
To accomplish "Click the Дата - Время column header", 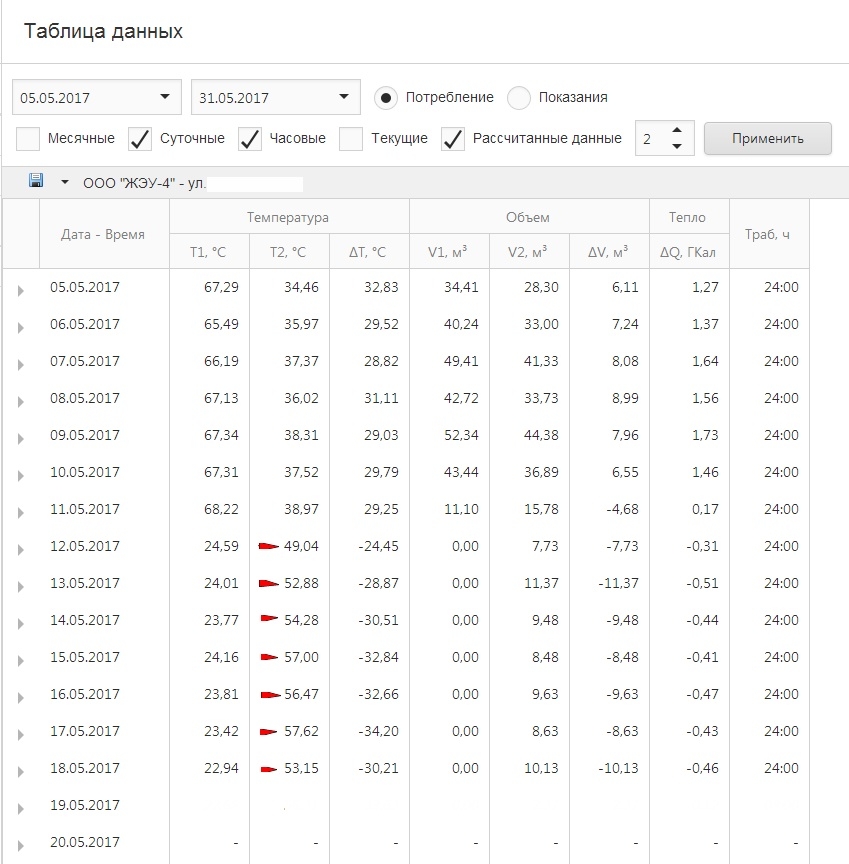I will (104, 234).
